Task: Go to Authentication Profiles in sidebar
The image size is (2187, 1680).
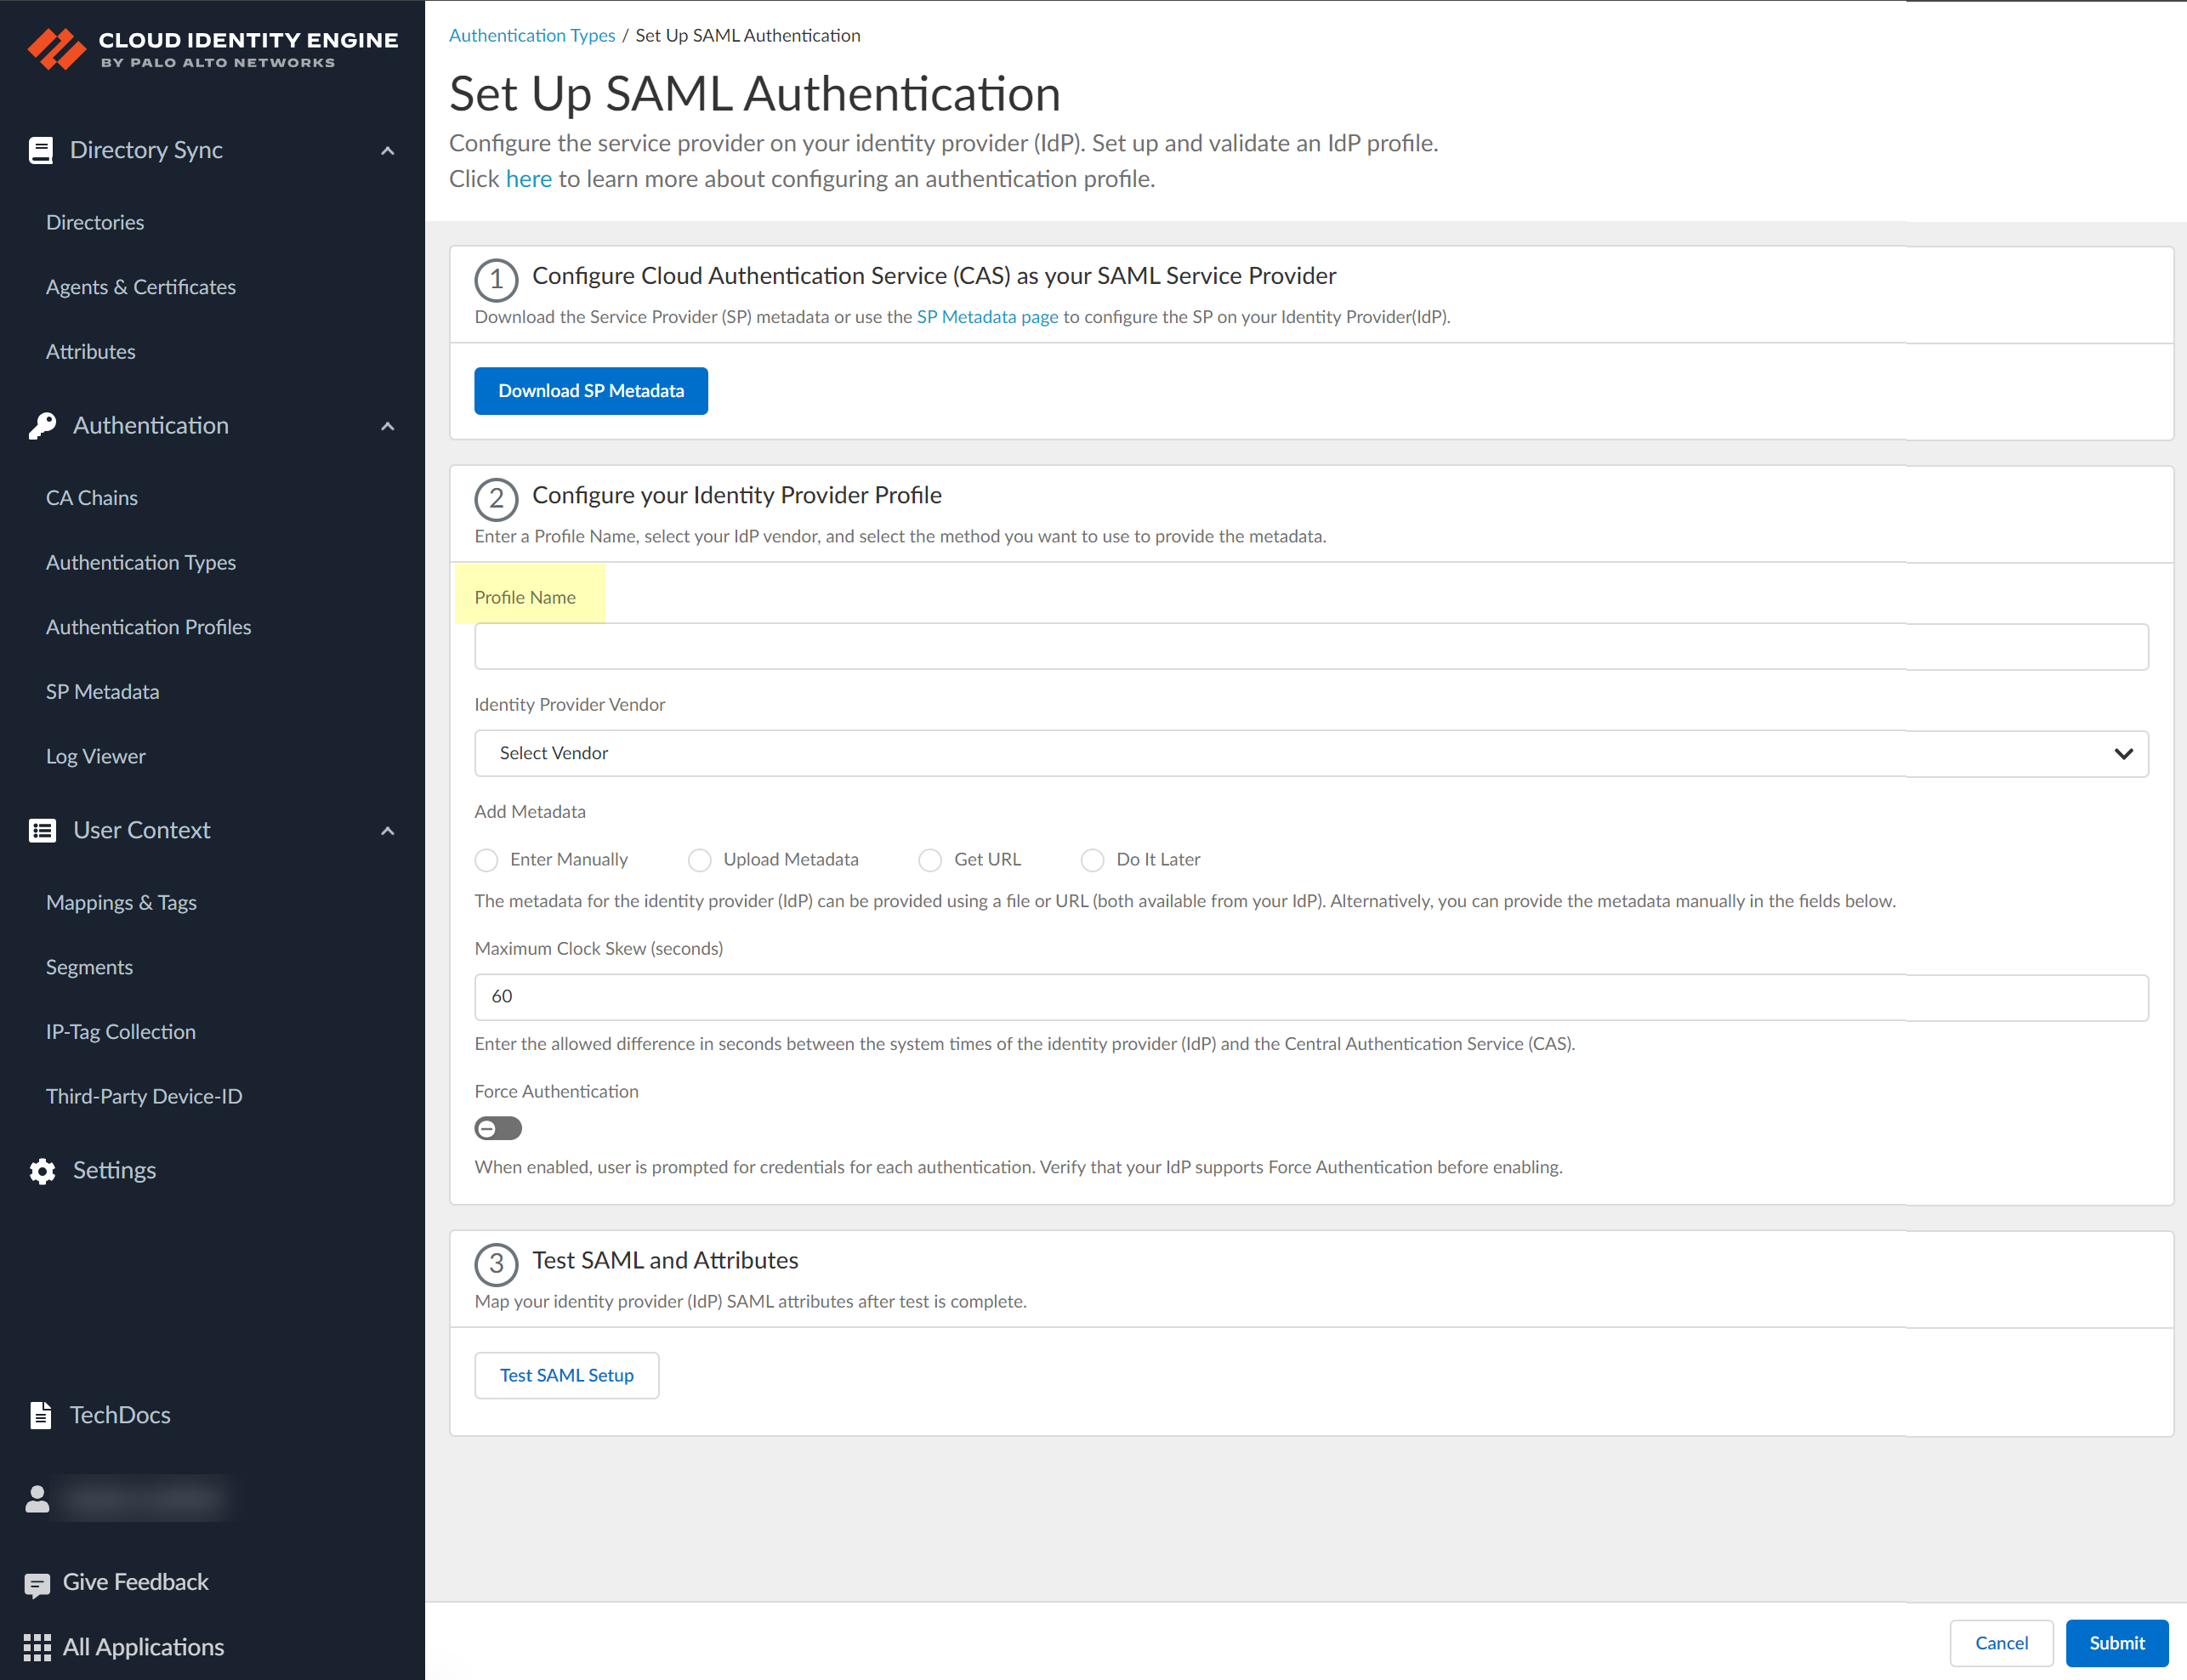Action: pos(148,627)
